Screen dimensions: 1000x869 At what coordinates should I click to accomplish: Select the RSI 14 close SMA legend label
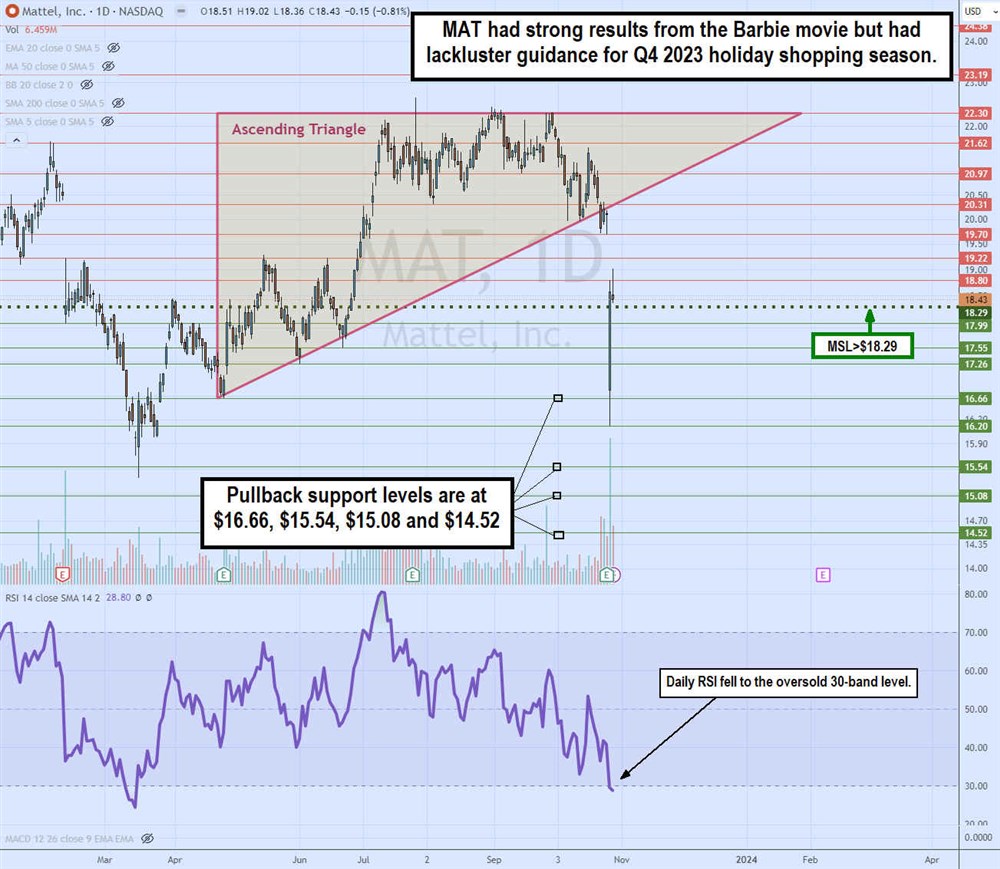[52, 598]
